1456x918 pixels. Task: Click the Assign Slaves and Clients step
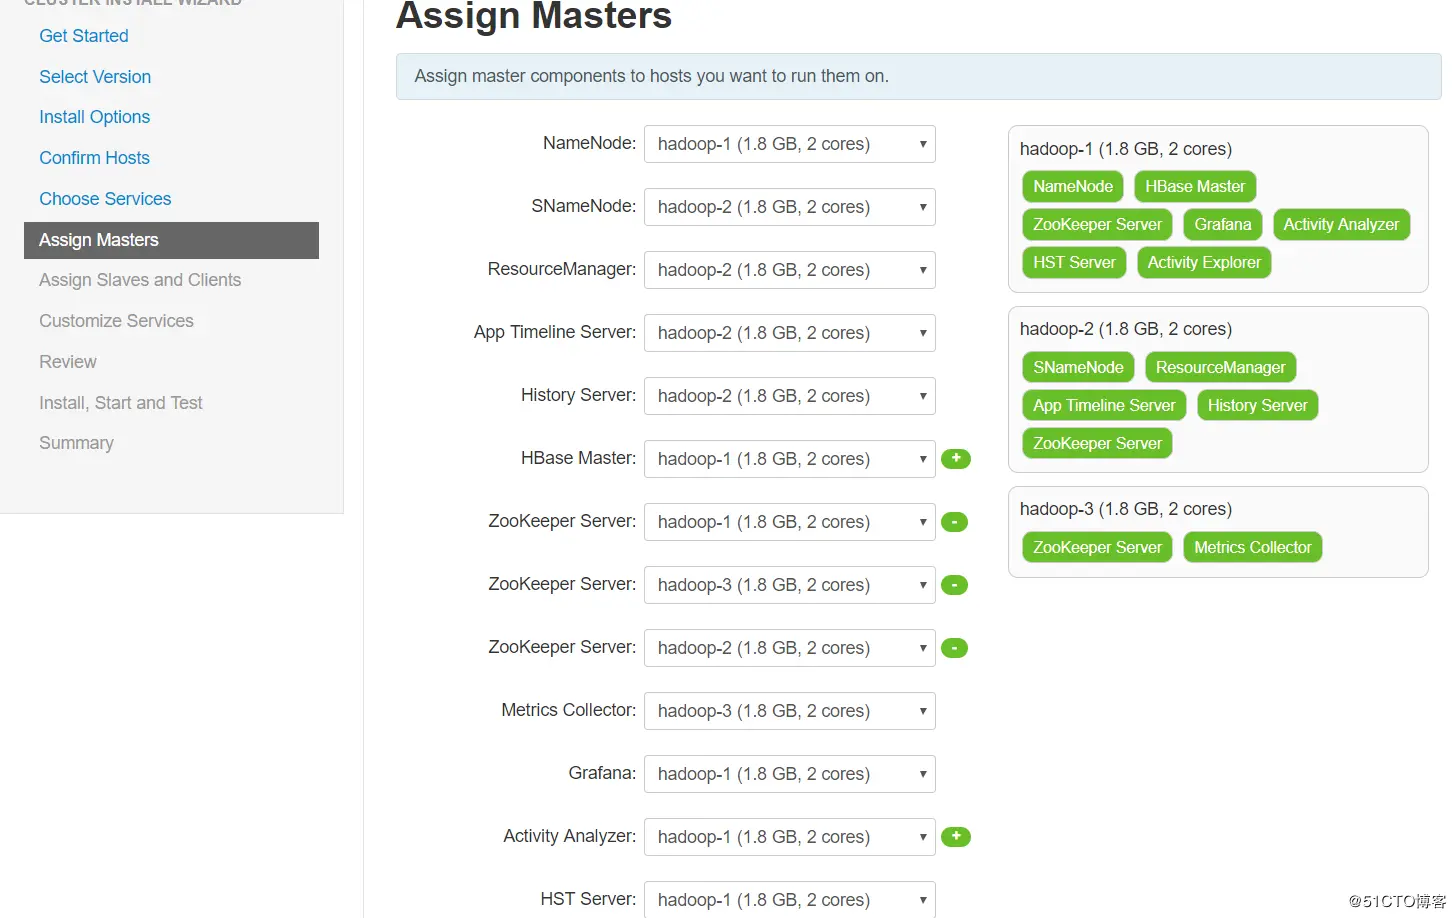coord(140,280)
